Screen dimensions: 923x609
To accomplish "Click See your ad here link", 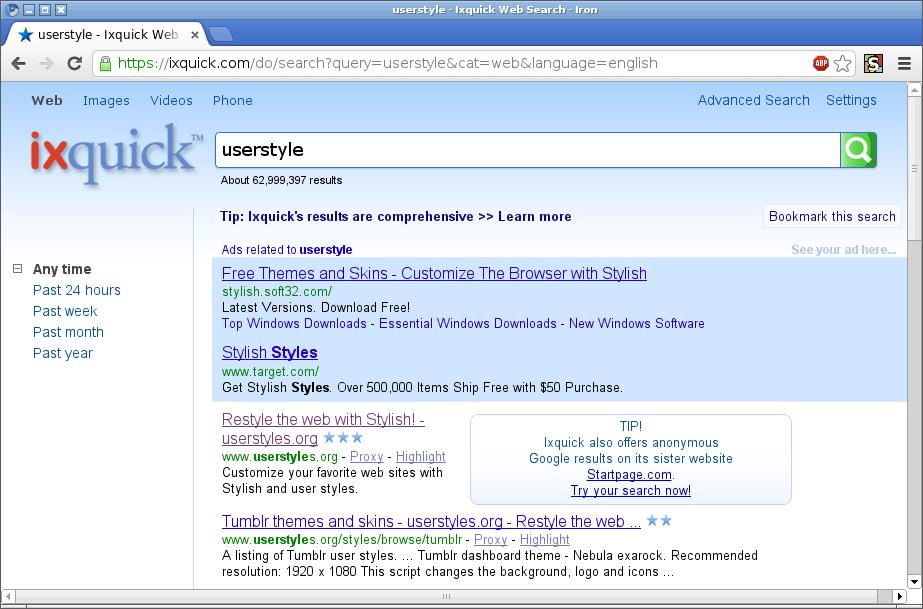I will [x=844, y=250].
